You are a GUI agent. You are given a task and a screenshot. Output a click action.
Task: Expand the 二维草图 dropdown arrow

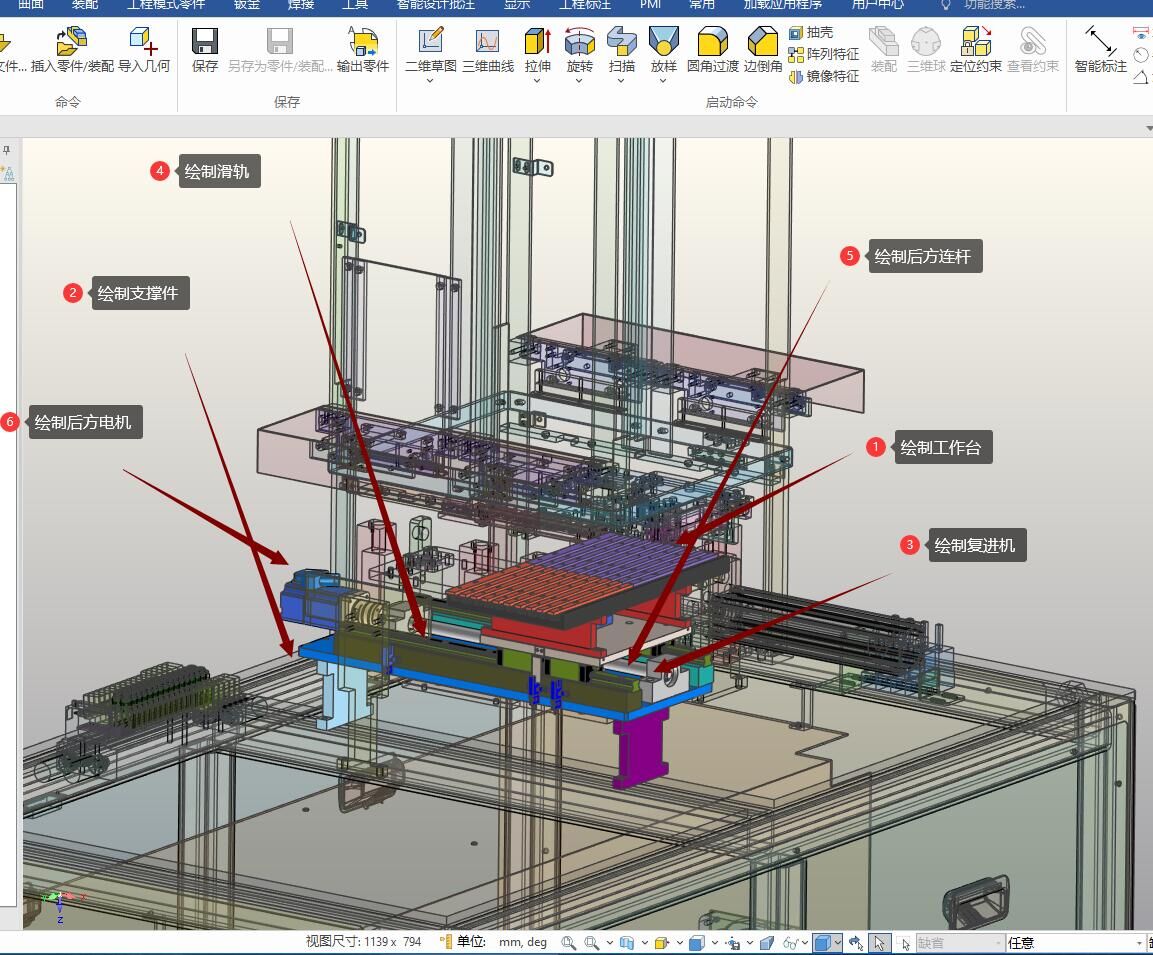point(430,81)
